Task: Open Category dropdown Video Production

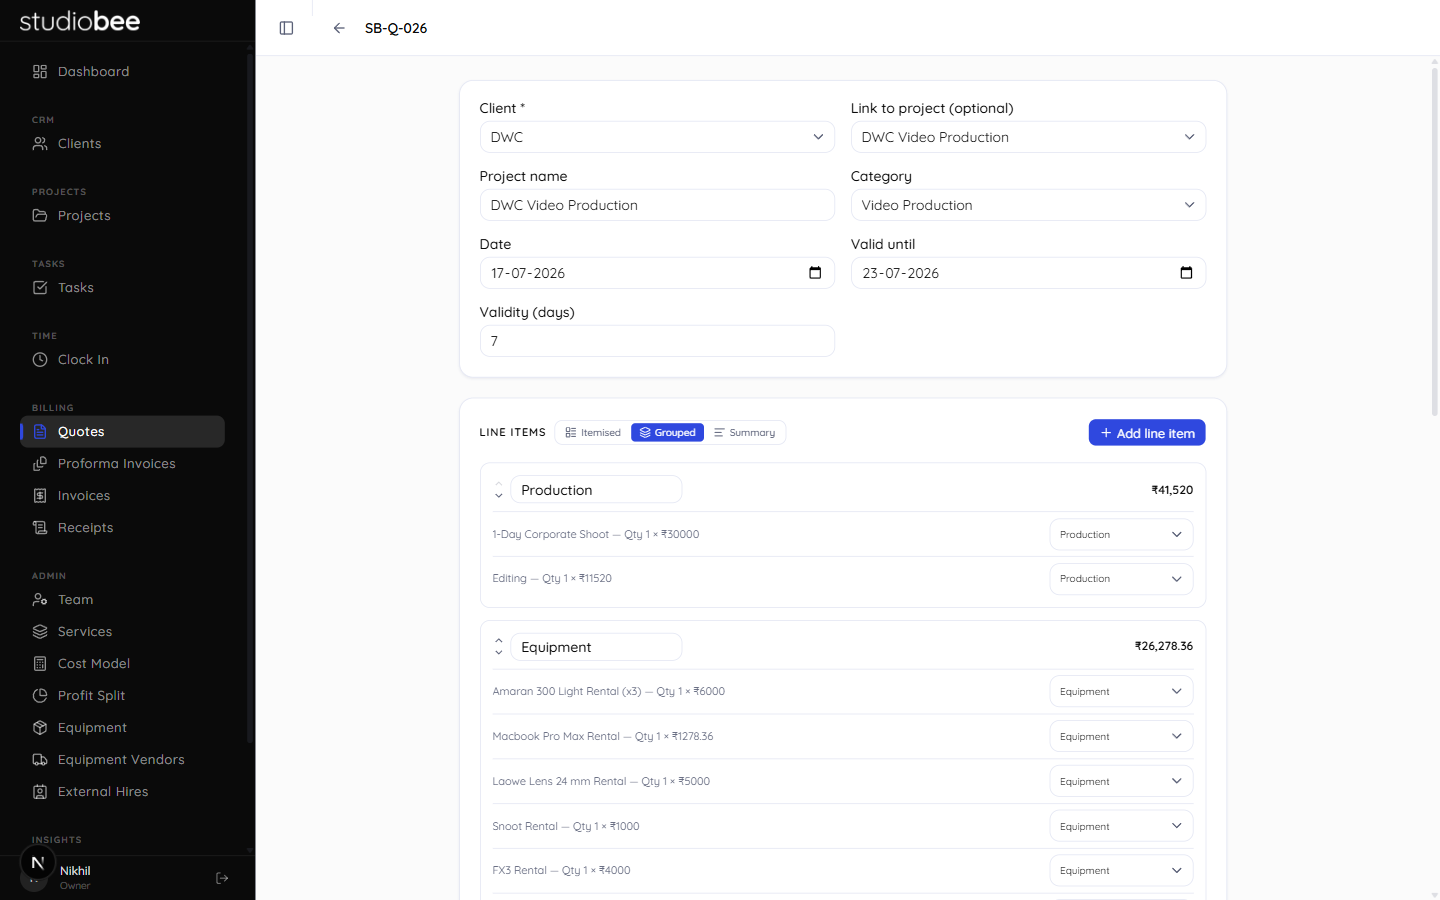Action: tap(1028, 205)
